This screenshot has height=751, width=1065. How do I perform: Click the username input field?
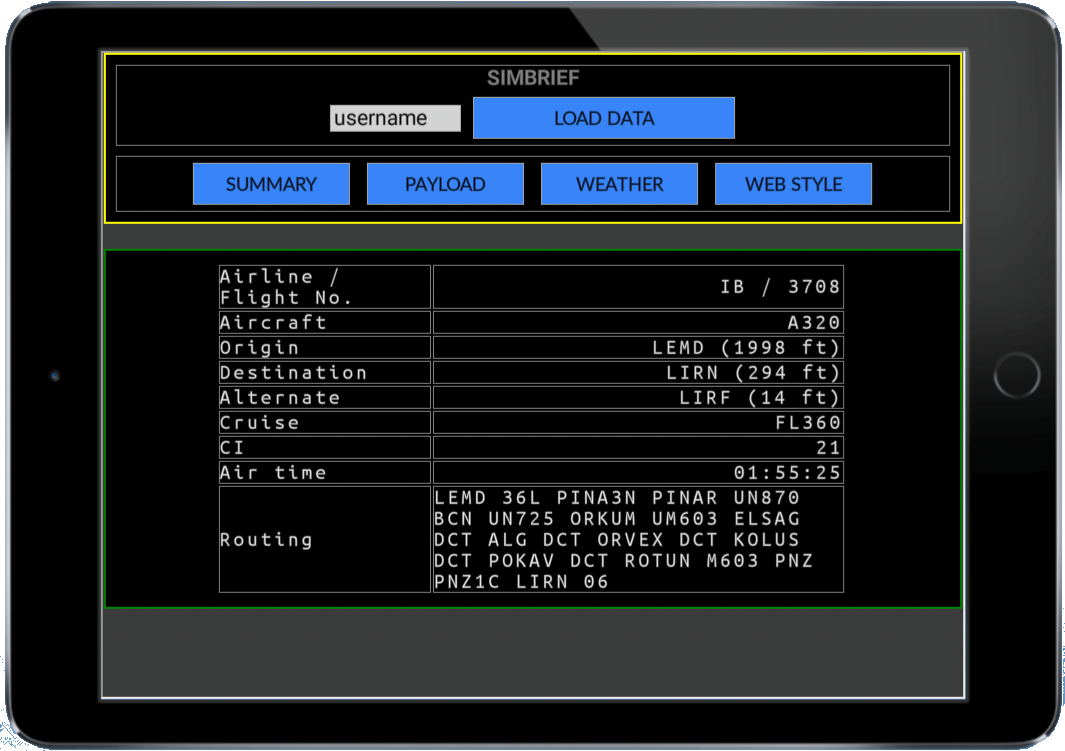[x=395, y=118]
